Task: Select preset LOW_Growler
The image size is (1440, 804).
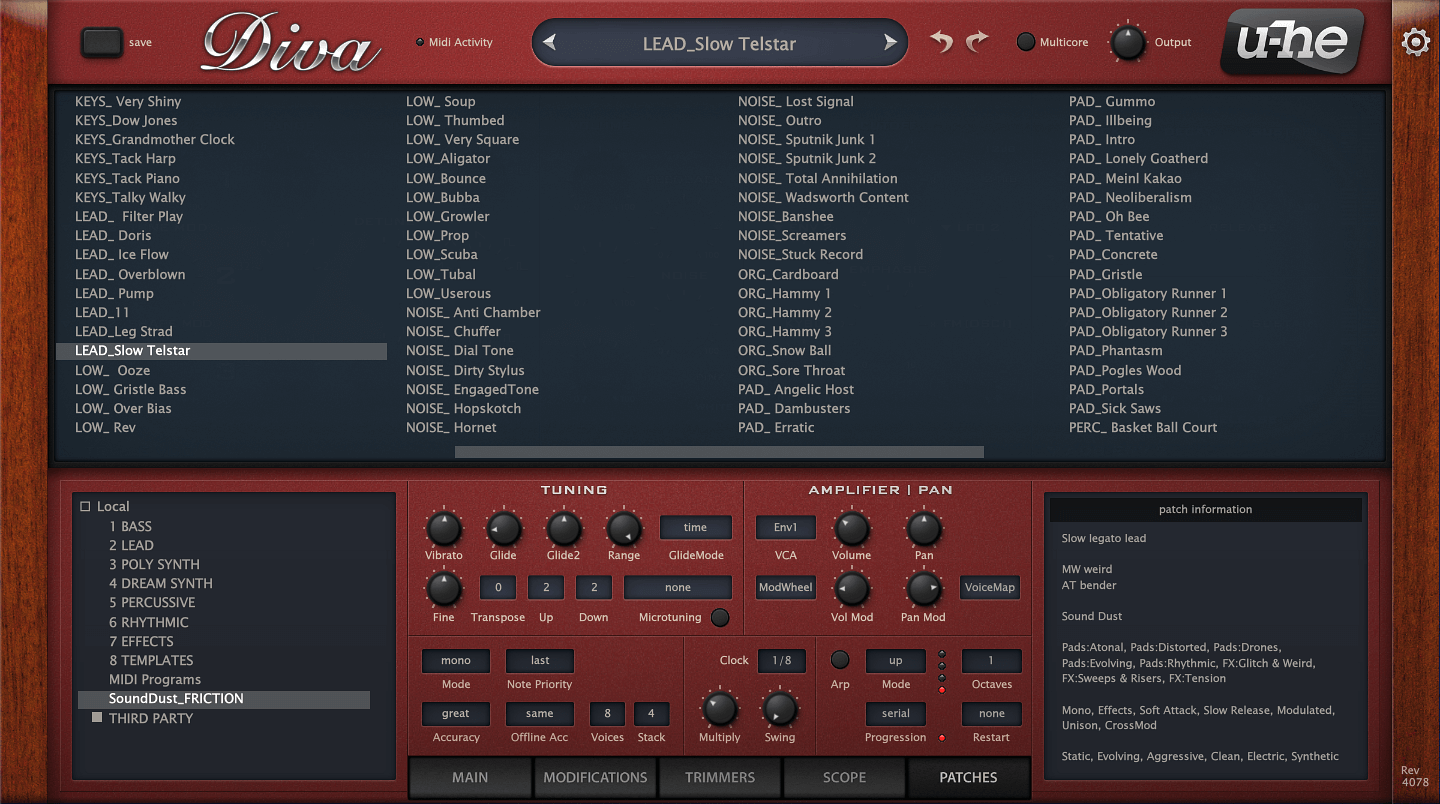Action: (448, 216)
